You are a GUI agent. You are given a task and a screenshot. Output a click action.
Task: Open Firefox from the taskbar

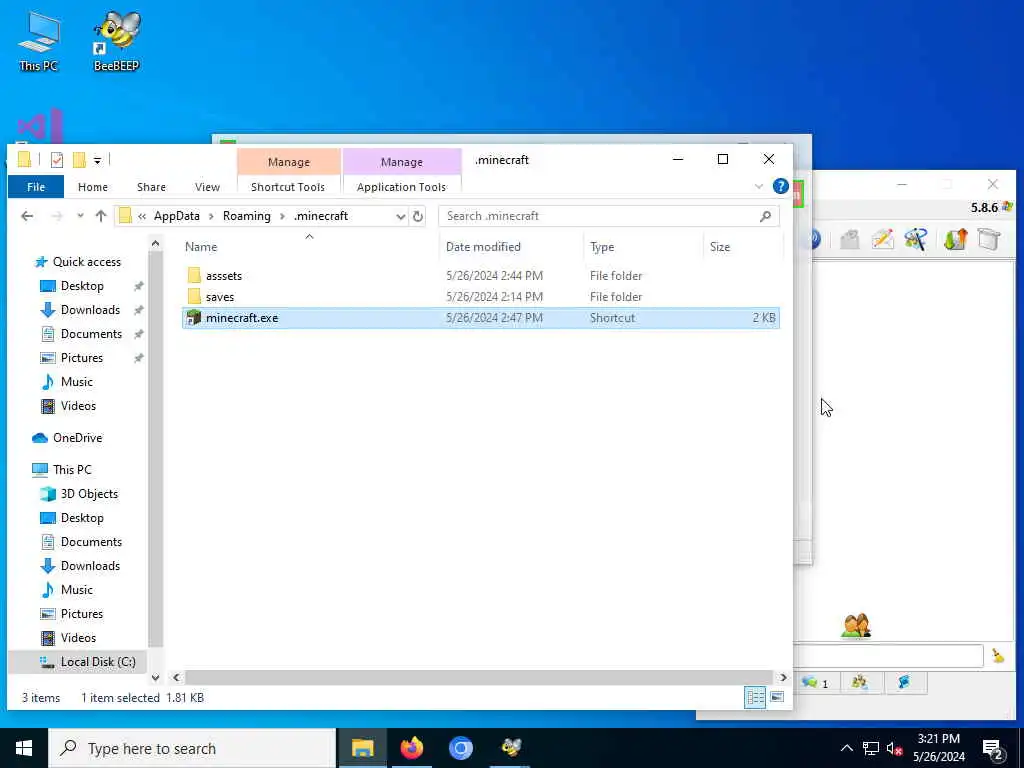pos(411,748)
